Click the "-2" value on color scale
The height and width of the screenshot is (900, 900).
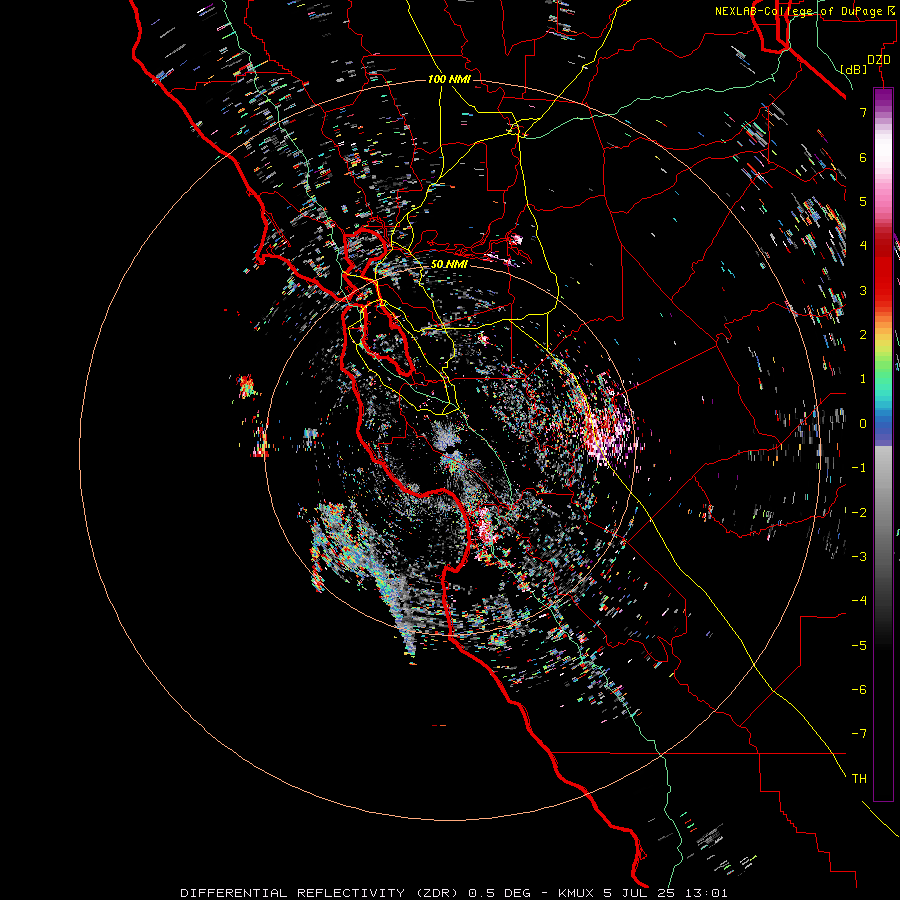[x=859, y=512]
